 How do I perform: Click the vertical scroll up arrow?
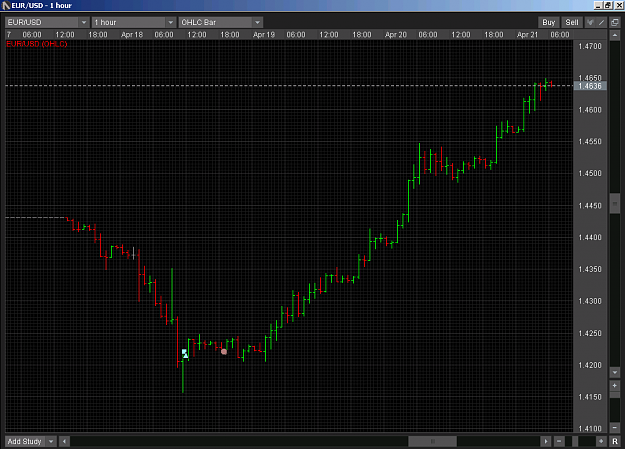click(x=615, y=35)
